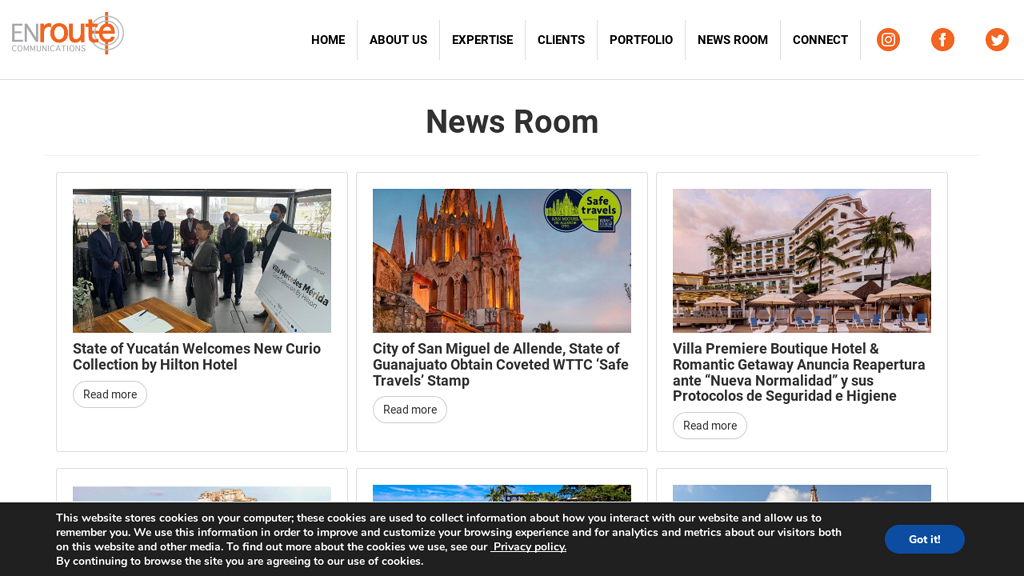Open the Connect page

click(x=820, y=40)
